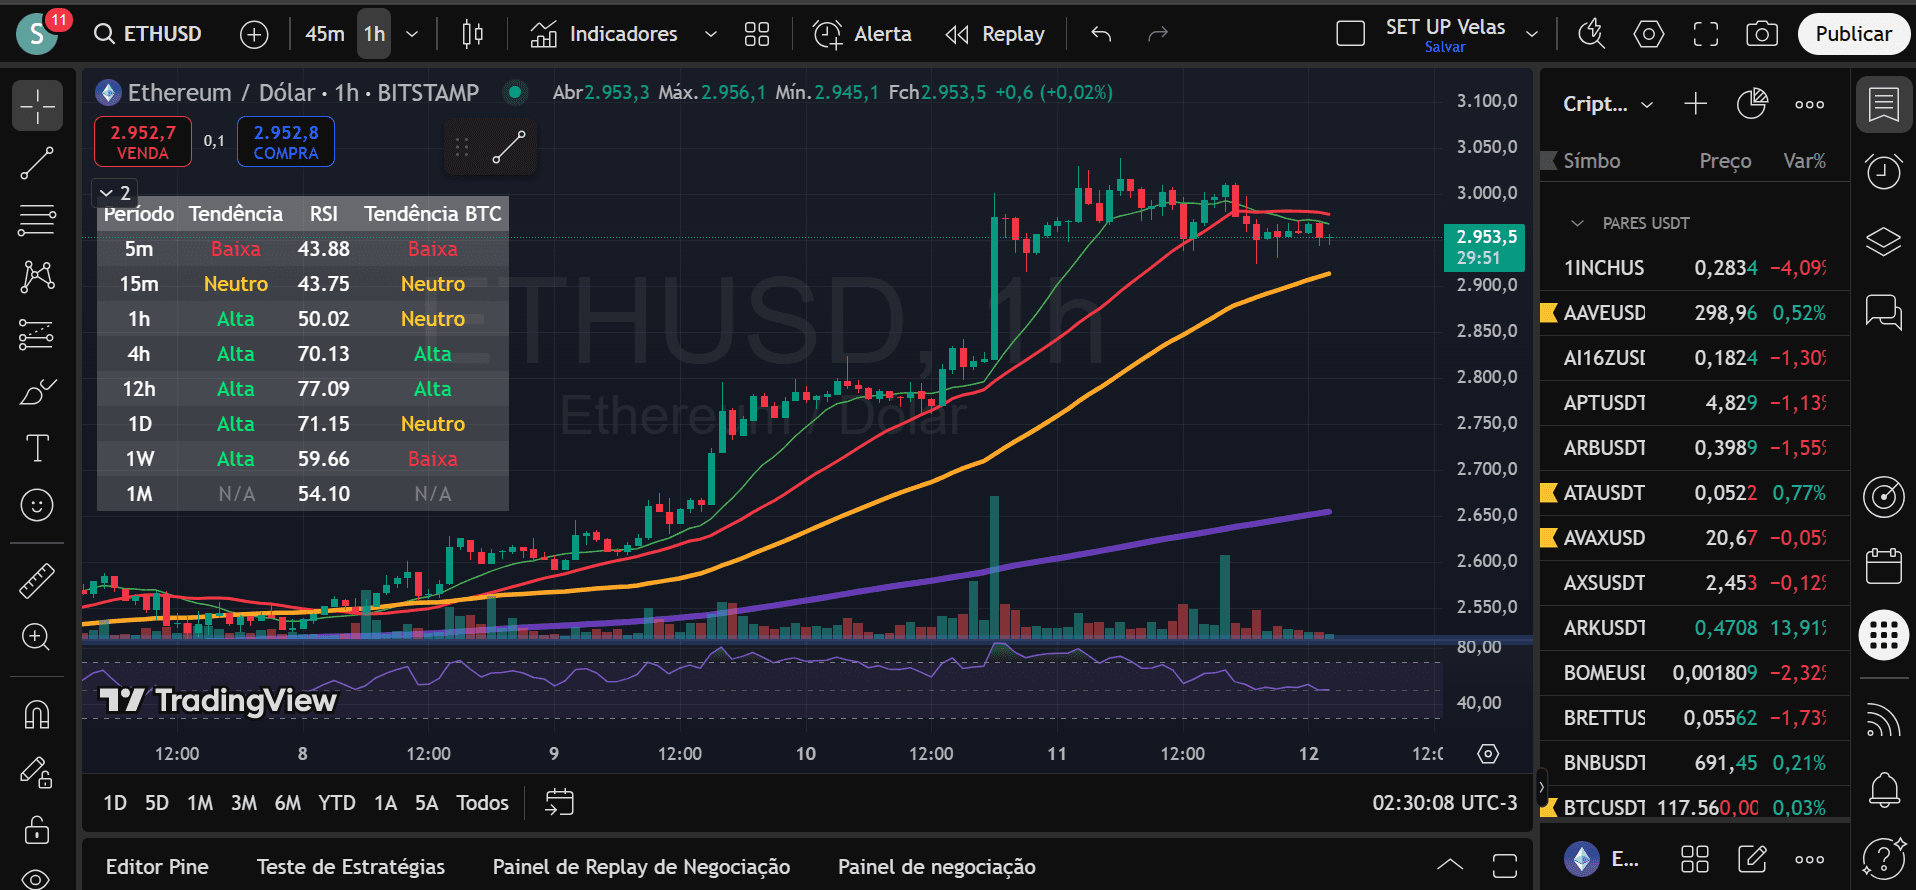Hide all drawings with eye icon
The width and height of the screenshot is (1916, 890).
38,878
